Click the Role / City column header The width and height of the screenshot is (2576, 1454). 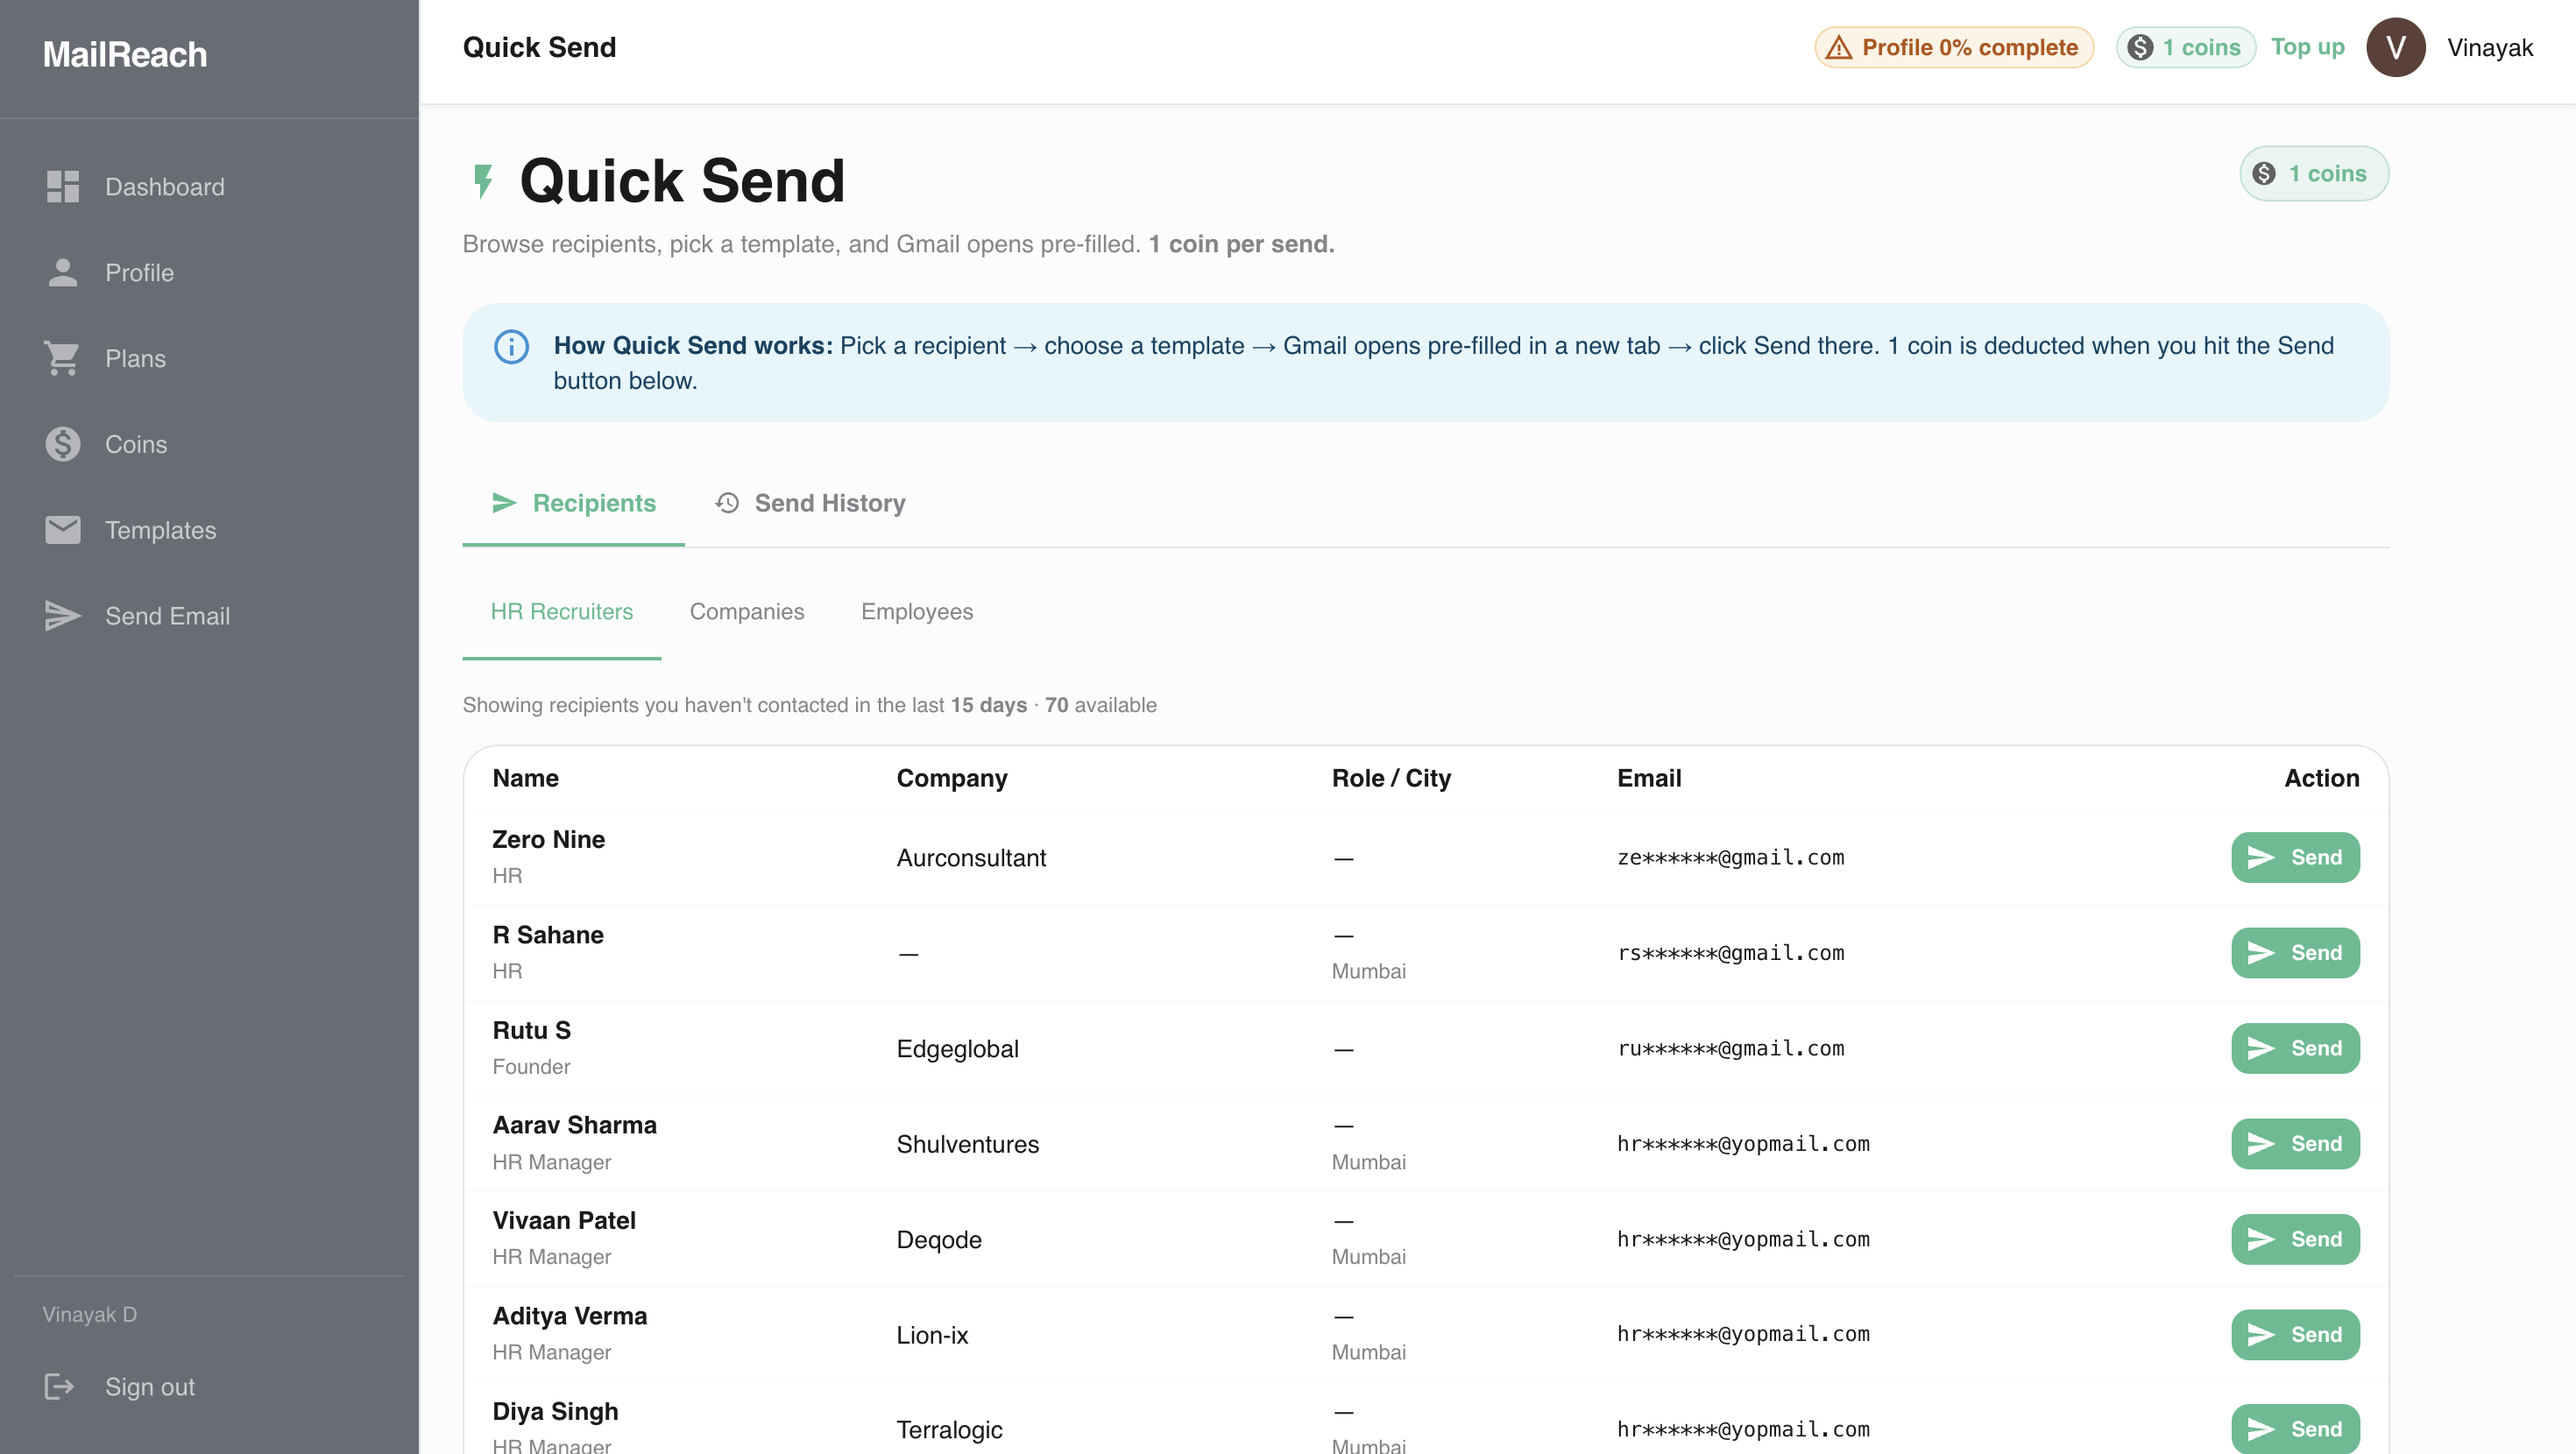1391,778
